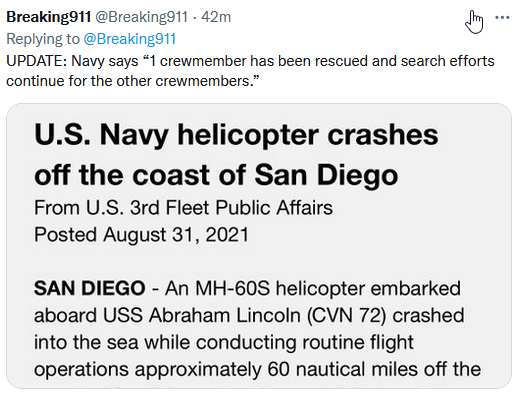Open the three-dot More options menu
This screenshot has height=394, width=519.
(502, 17)
